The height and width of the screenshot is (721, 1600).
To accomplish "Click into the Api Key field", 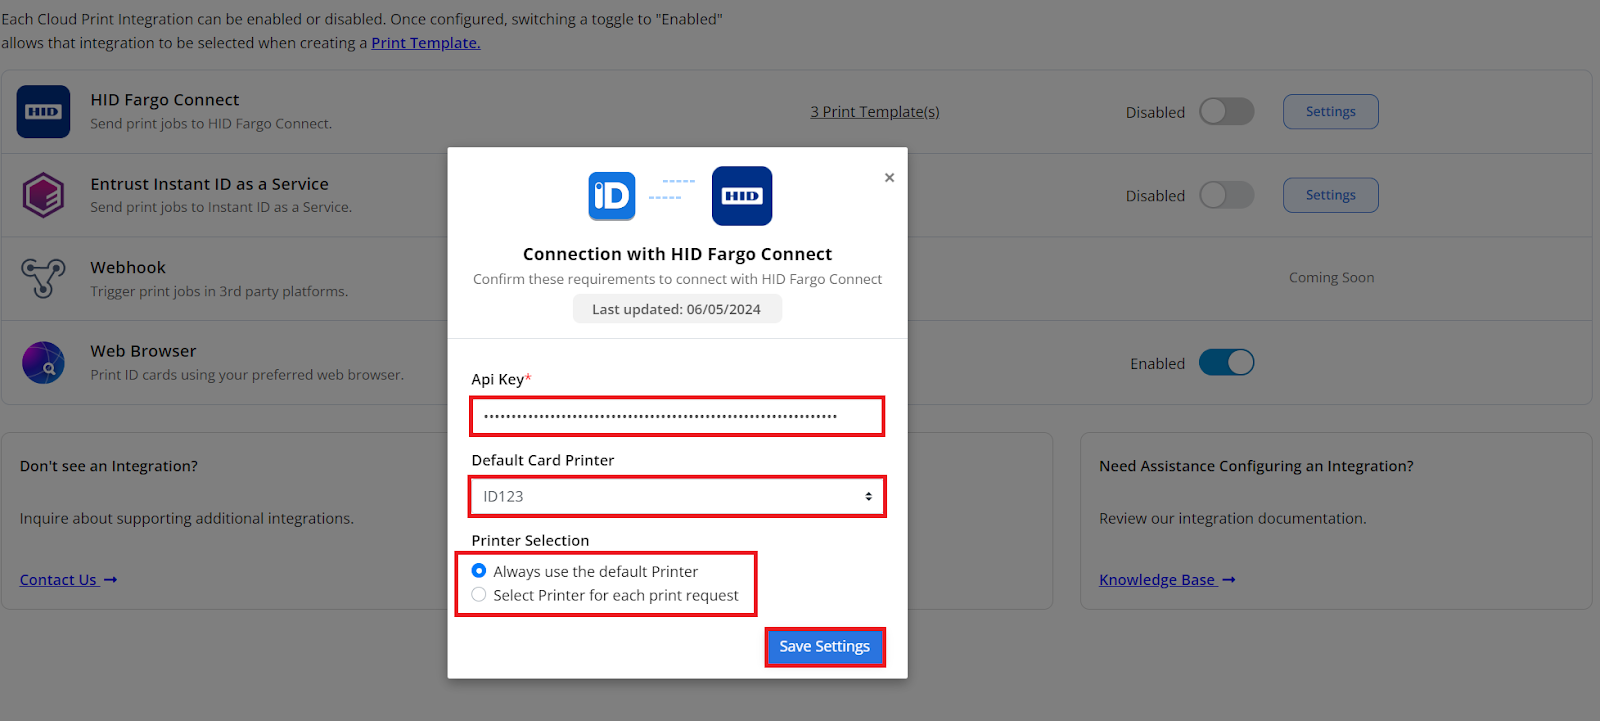I will (678, 416).
